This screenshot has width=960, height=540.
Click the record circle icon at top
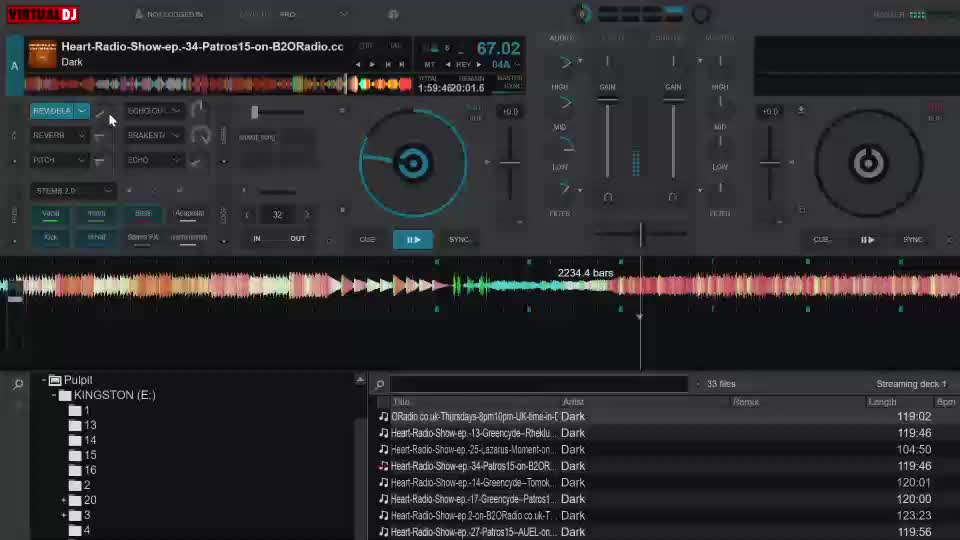[701, 14]
